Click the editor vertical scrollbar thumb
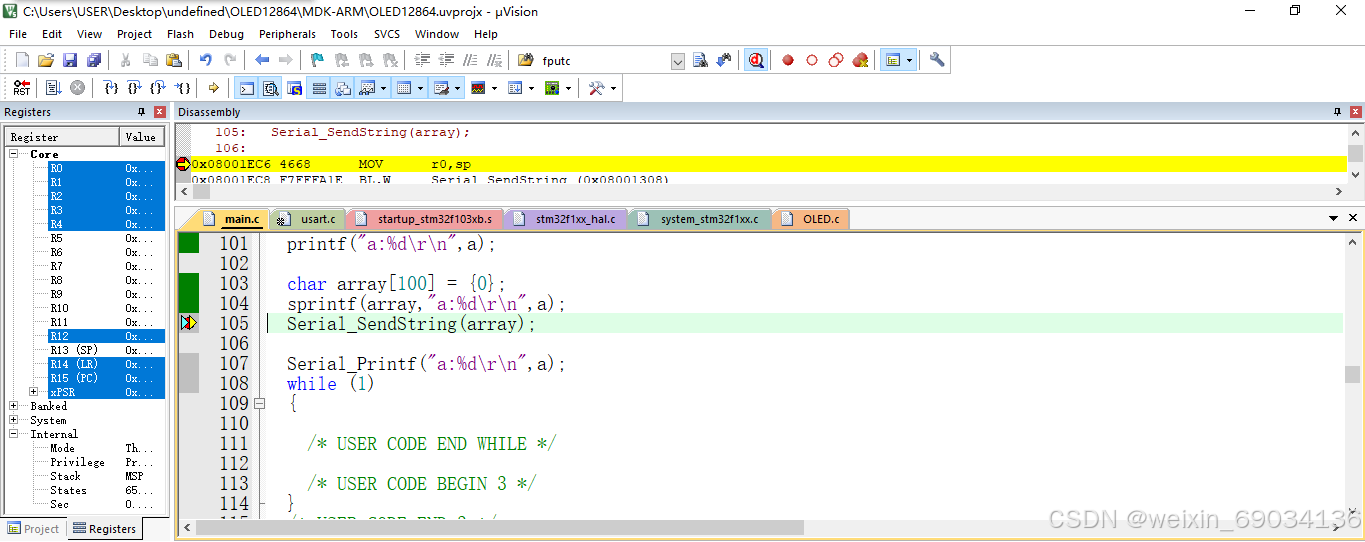The height and width of the screenshot is (542, 1365). [1353, 374]
